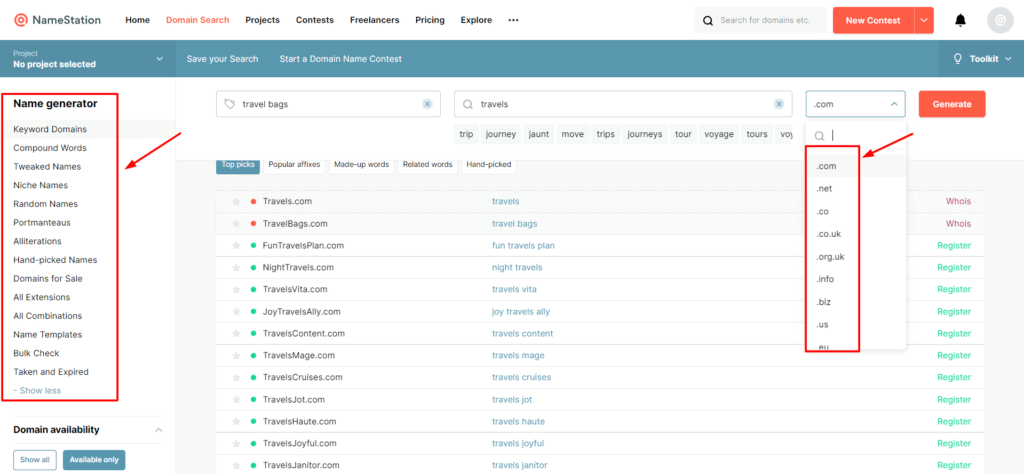Open the notifications bell

point(960,20)
